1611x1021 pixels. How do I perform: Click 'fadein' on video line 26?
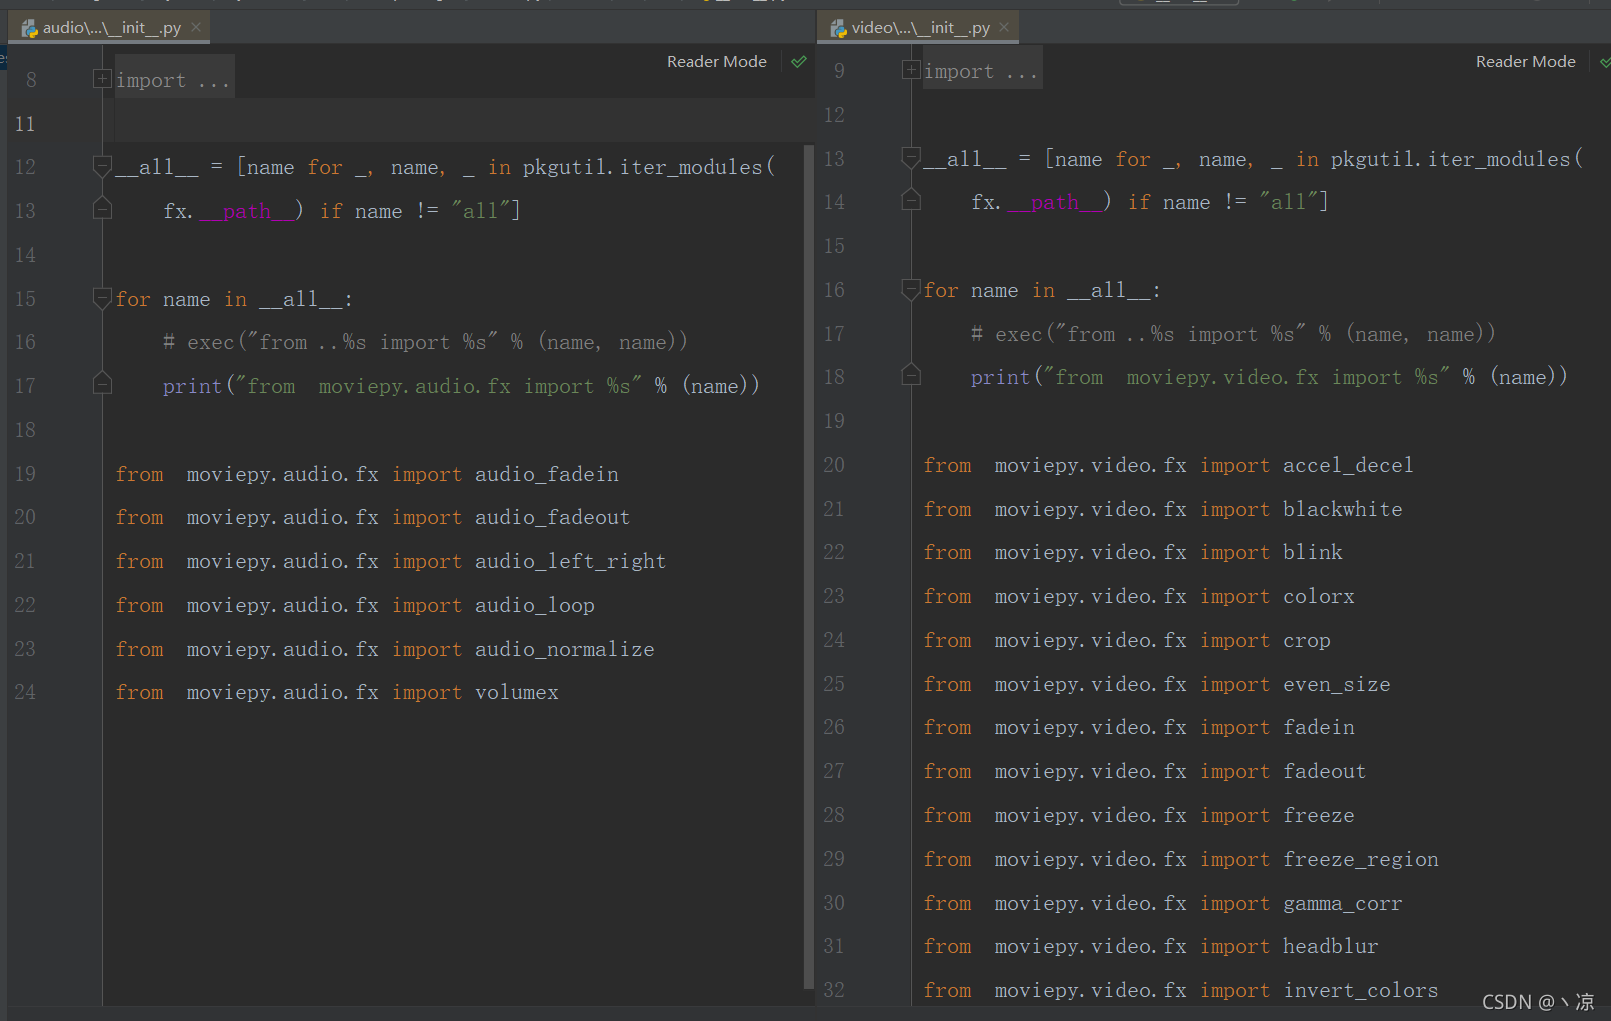[1319, 727]
